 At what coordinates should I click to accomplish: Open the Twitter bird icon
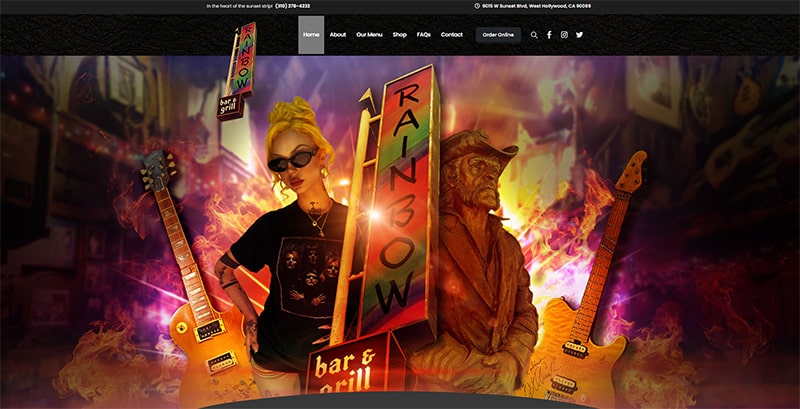coord(580,35)
